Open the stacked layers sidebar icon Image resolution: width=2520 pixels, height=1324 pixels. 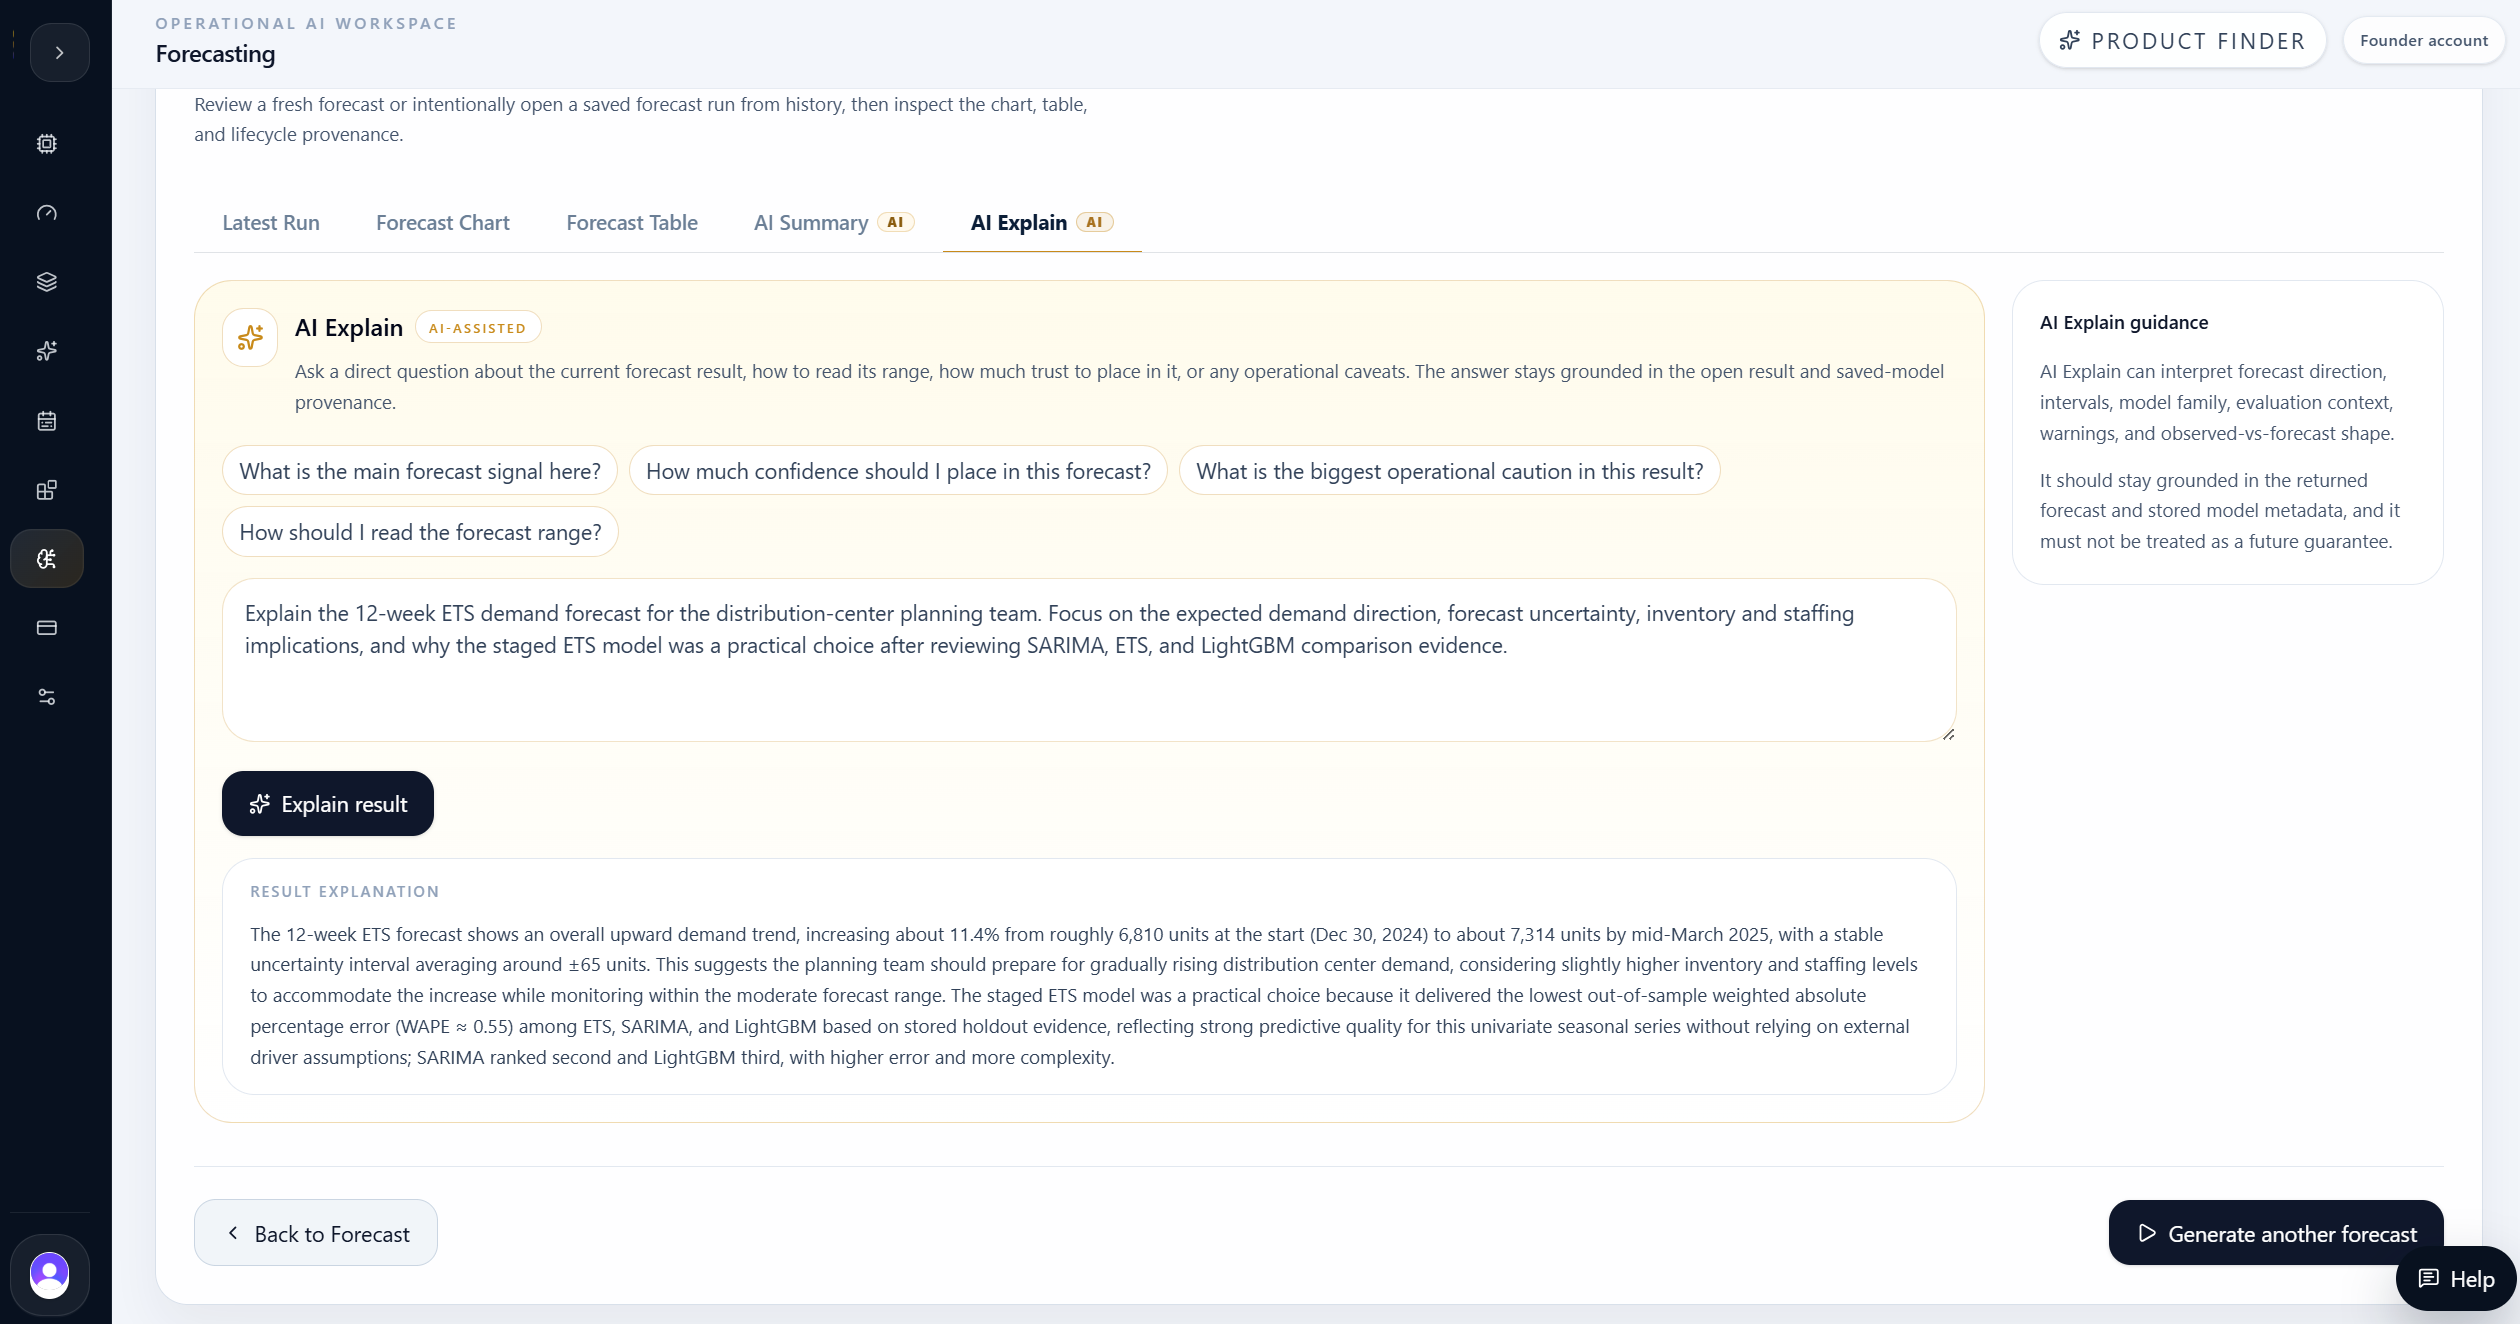pyautogui.click(x=47, y=282)
